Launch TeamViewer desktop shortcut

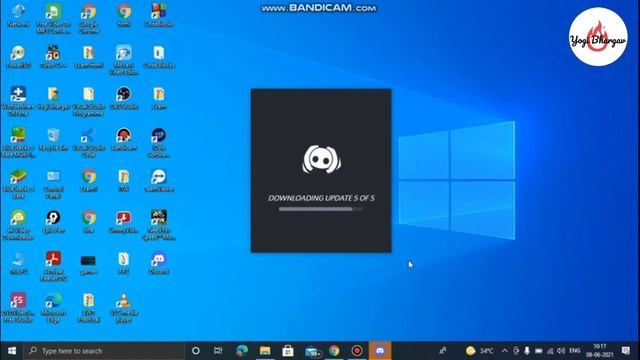pos(159,180)
